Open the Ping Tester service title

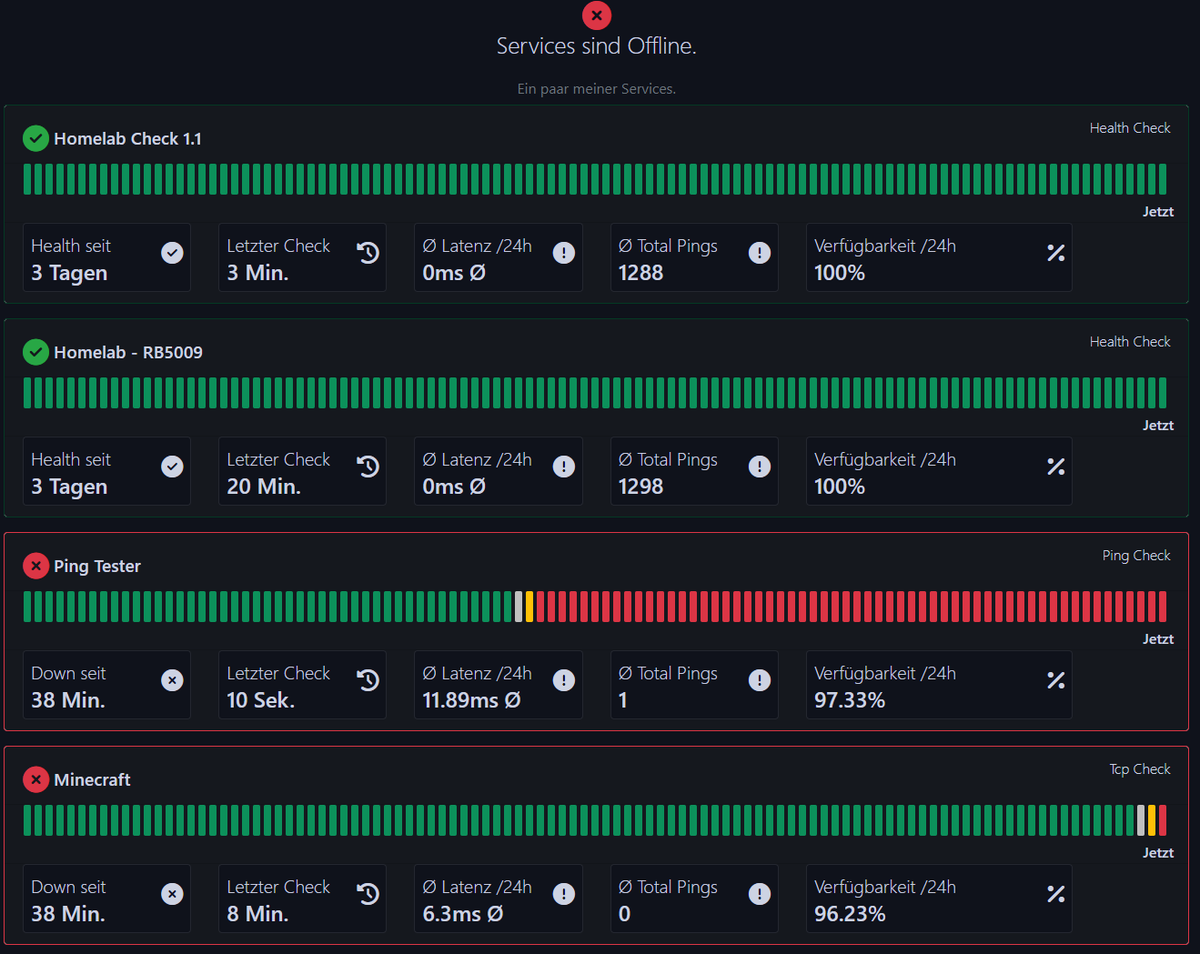click(x=97, y=567)
